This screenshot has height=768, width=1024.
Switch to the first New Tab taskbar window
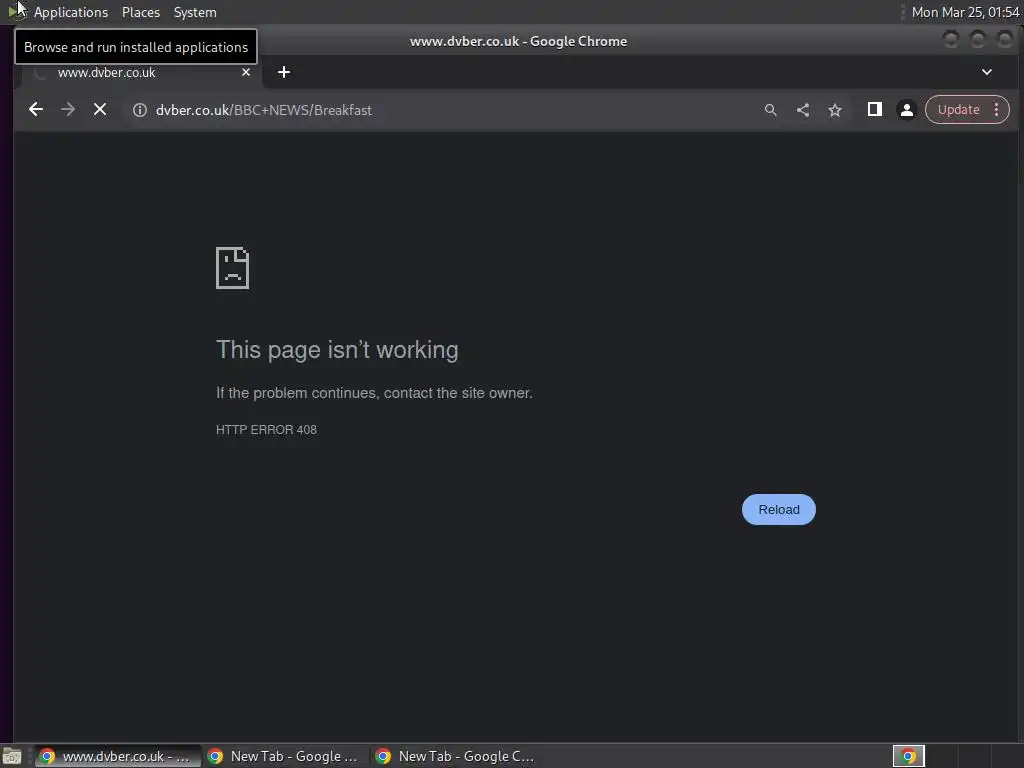284,756
